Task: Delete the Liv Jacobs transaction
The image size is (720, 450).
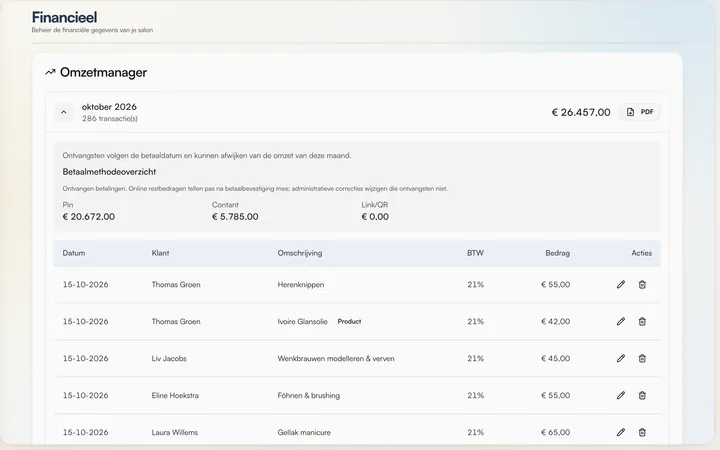Action: coord(642,359)
